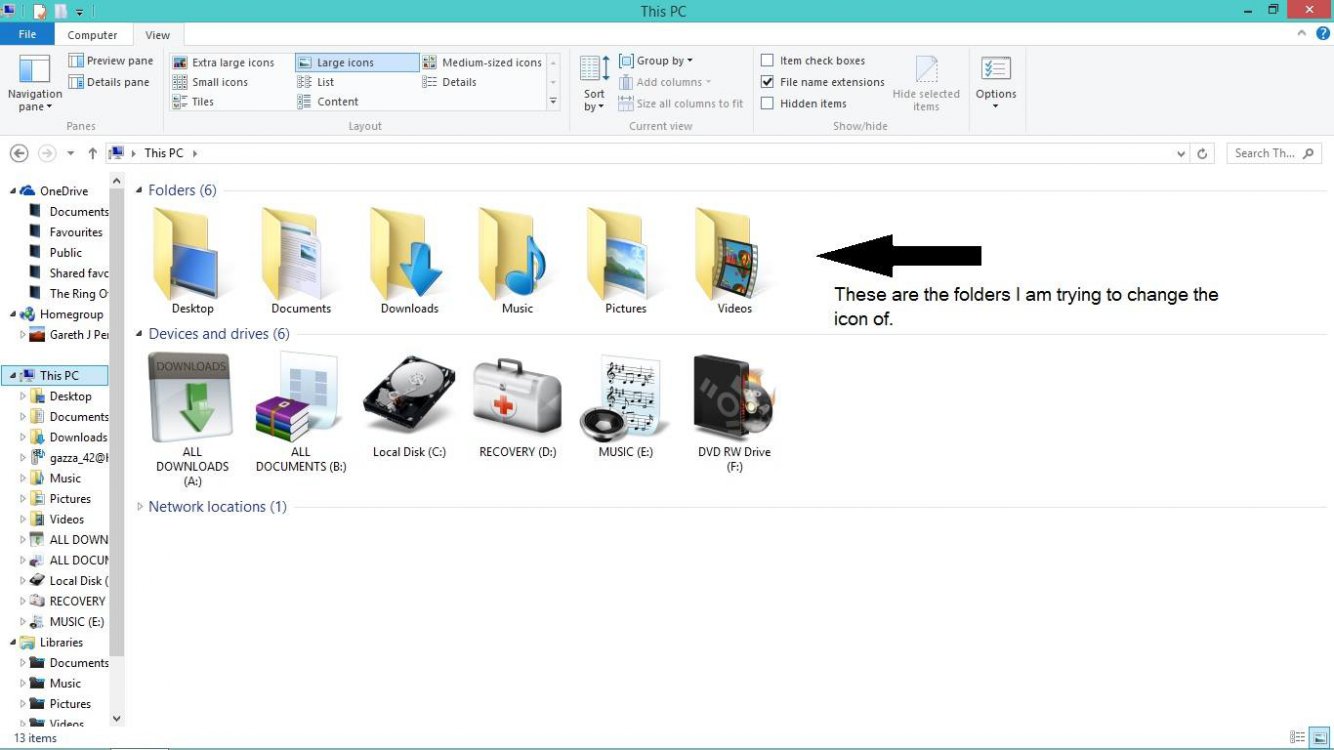Click inside the search box
Screen dimensions: 1334x750
coord(1265,152)
